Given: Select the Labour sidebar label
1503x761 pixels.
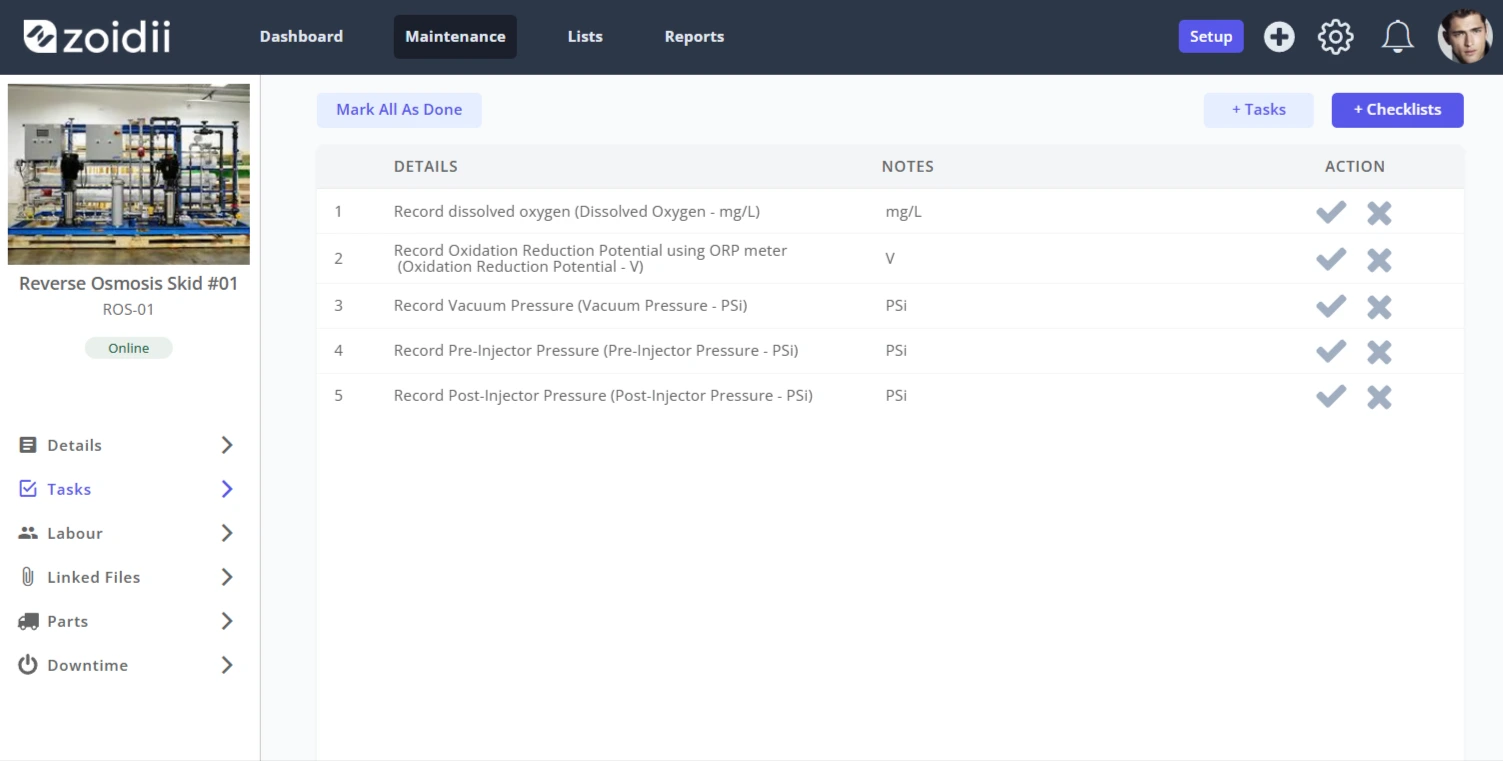Looking at the screenshot, I should point(75,533).
